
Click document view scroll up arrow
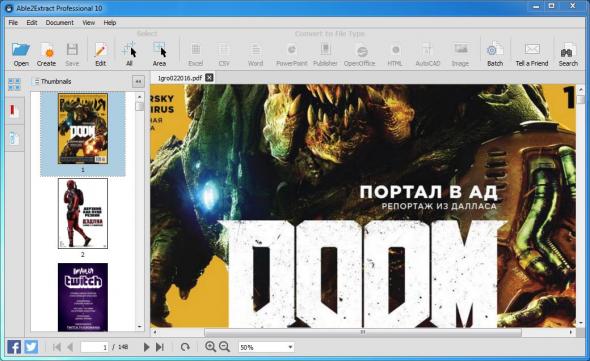click(581, 90)
